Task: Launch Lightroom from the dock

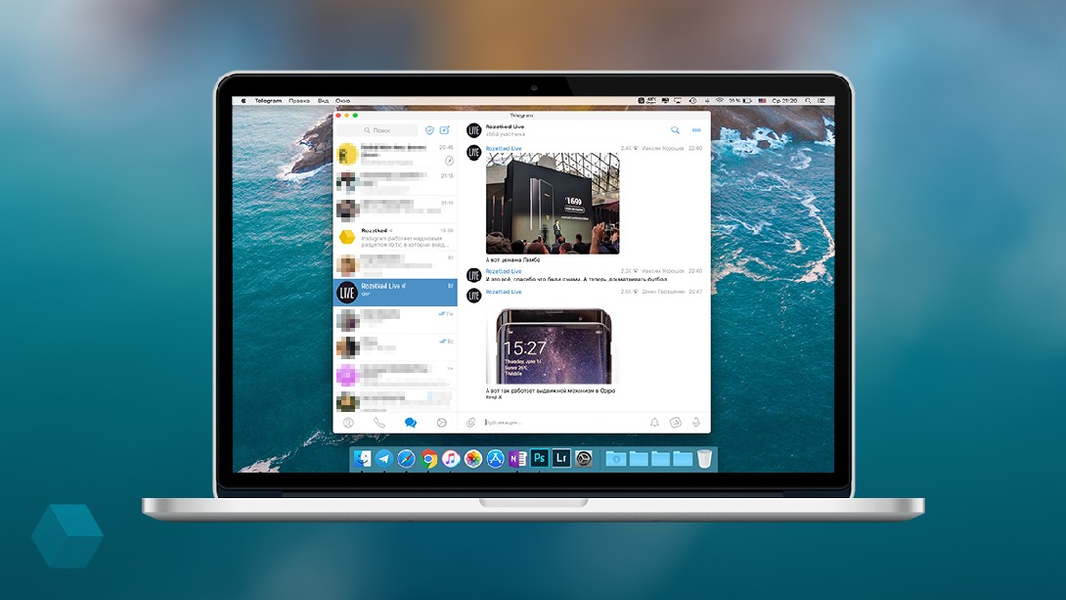Action: tap(562, 459)
